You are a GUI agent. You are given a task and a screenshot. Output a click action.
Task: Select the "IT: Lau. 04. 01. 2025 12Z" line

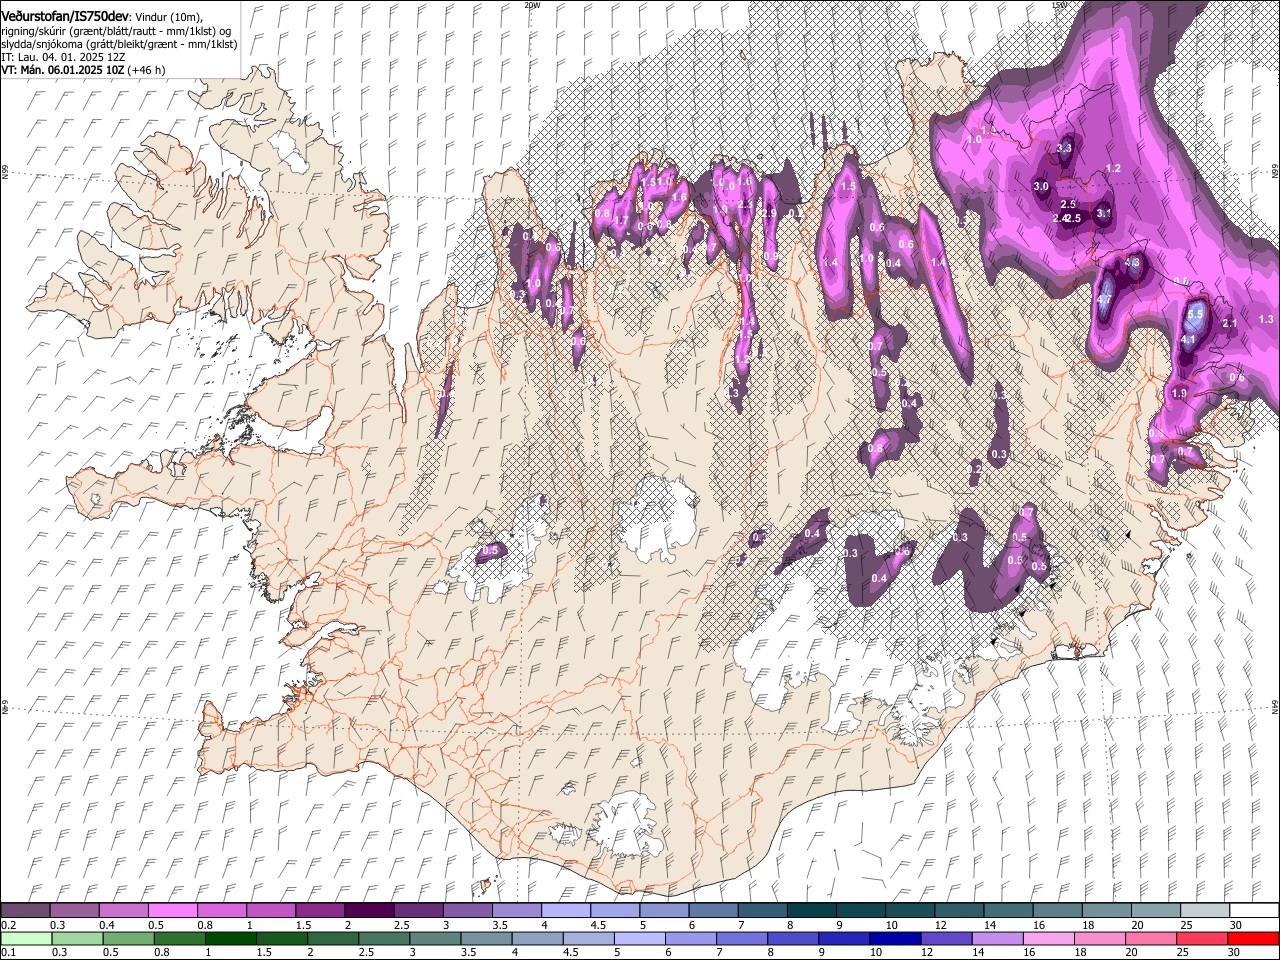(63, 57)
